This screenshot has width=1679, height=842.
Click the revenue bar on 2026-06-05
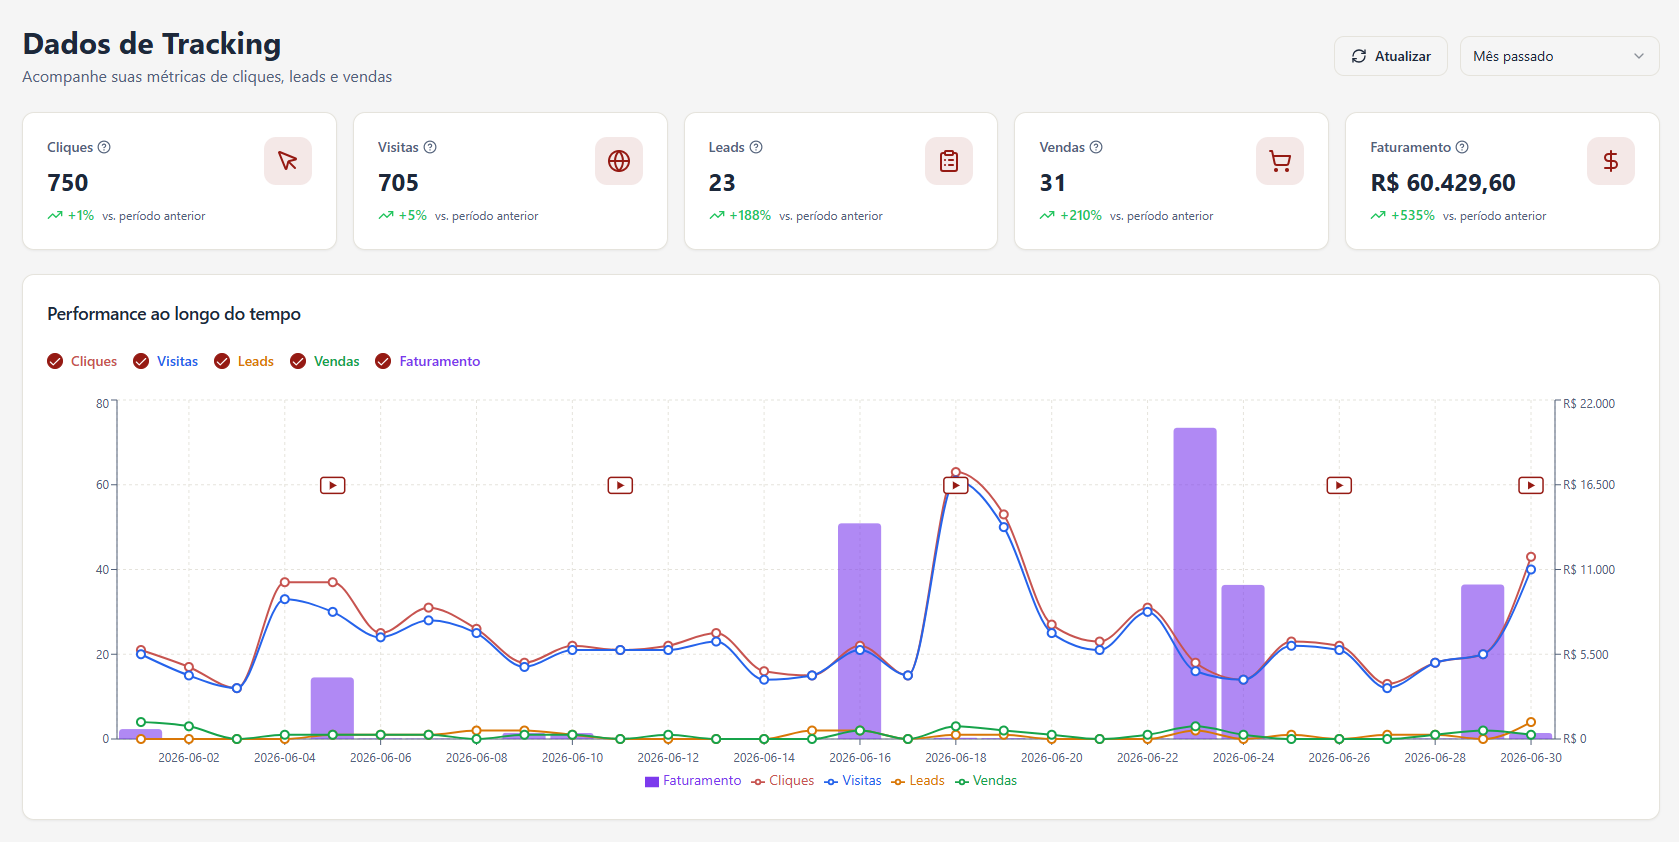[333, 708]
